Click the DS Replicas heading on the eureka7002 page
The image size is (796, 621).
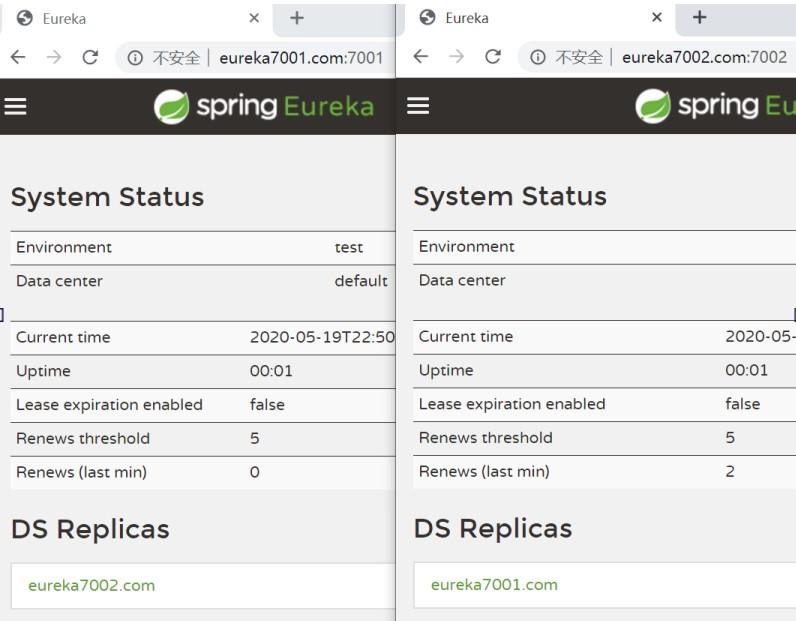pos(493,528)
